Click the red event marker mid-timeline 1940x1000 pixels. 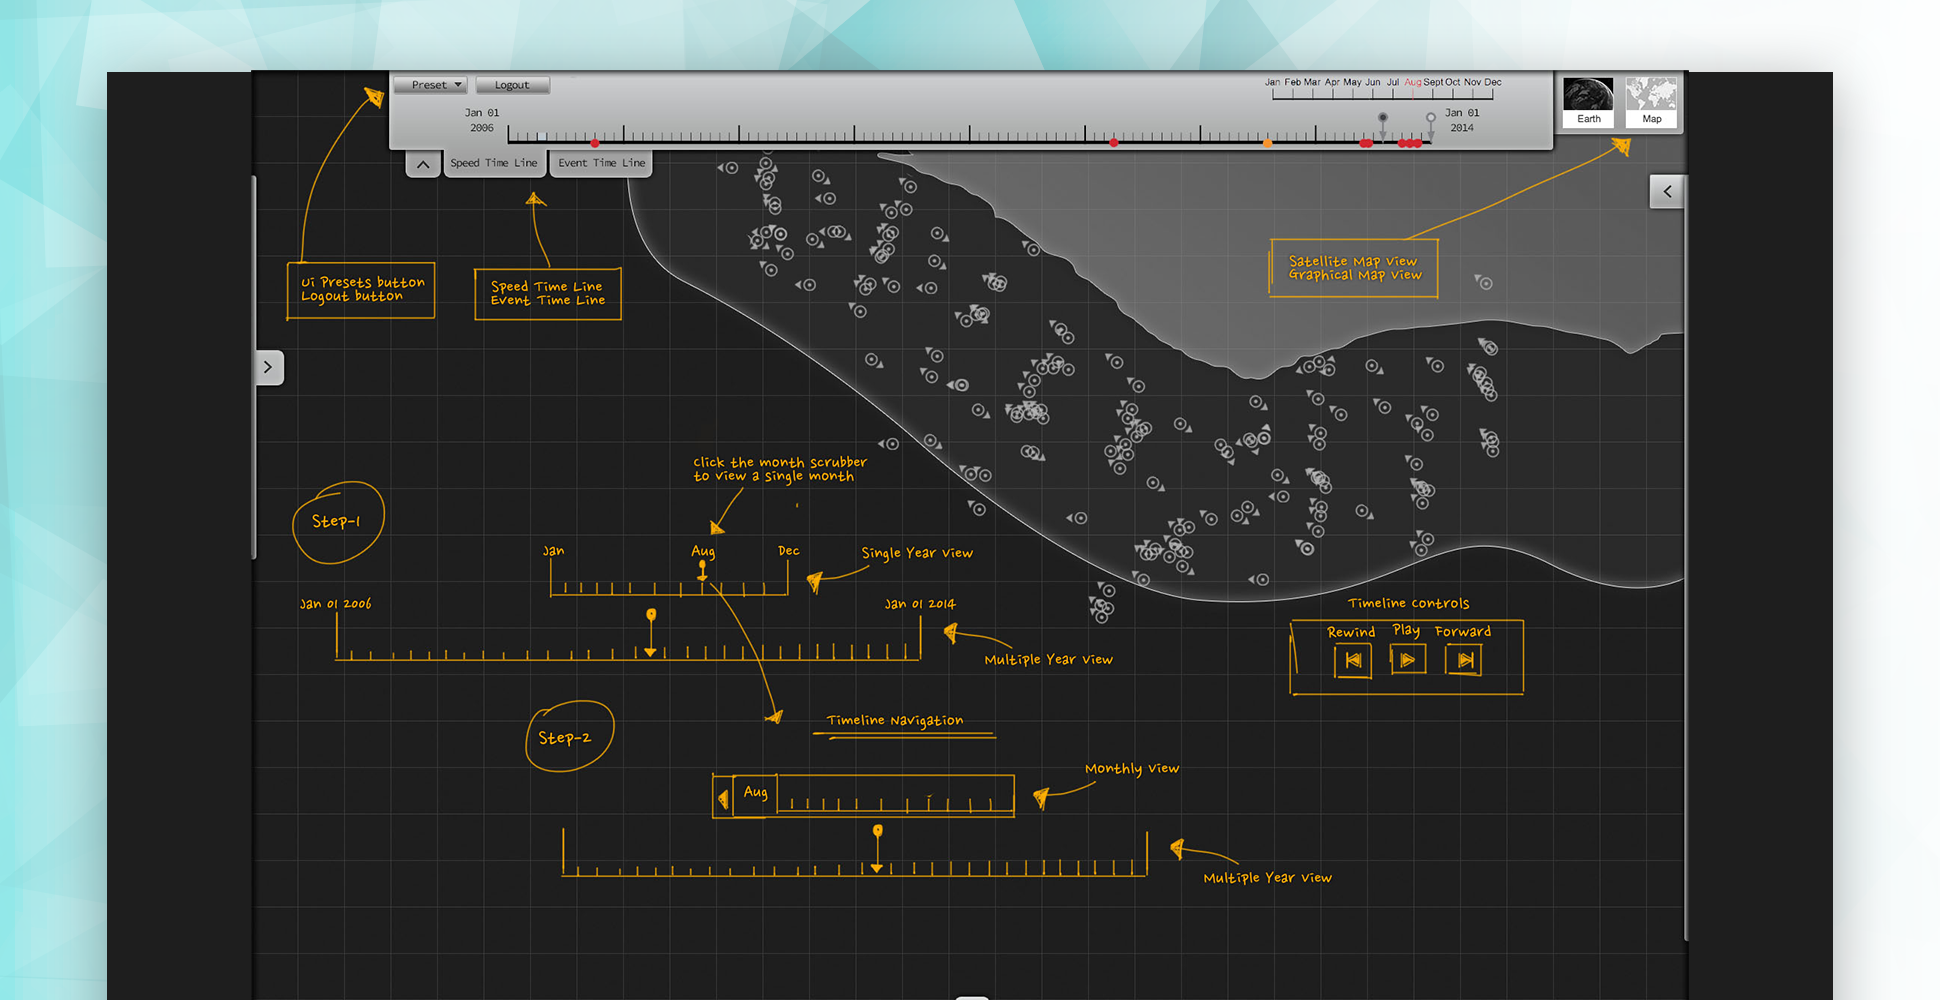pyautogui.click(x=1114, y=143)
